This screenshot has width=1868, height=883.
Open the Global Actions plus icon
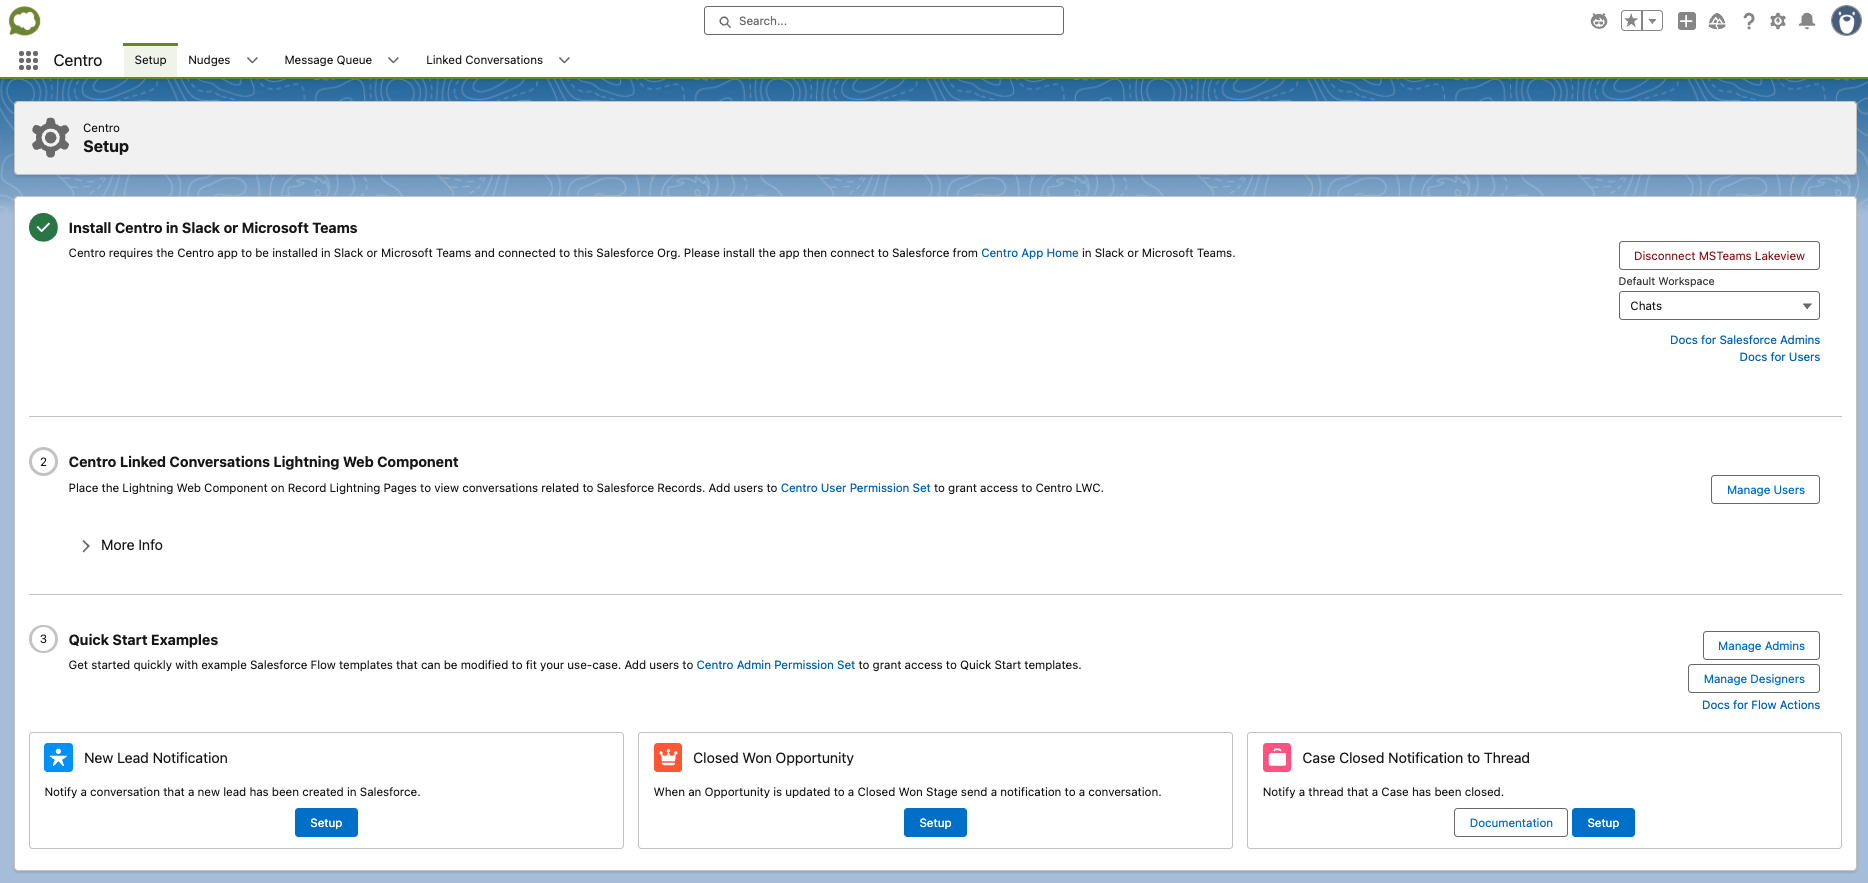[1687, 21]
